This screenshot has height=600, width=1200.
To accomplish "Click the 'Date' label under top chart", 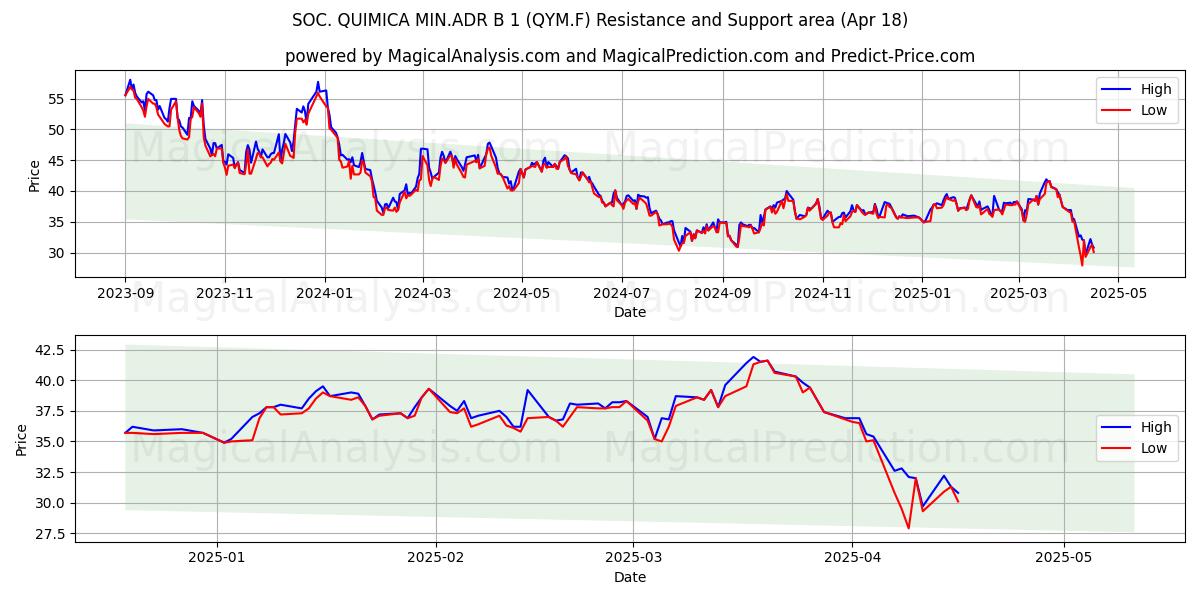I will click(630, 313).
